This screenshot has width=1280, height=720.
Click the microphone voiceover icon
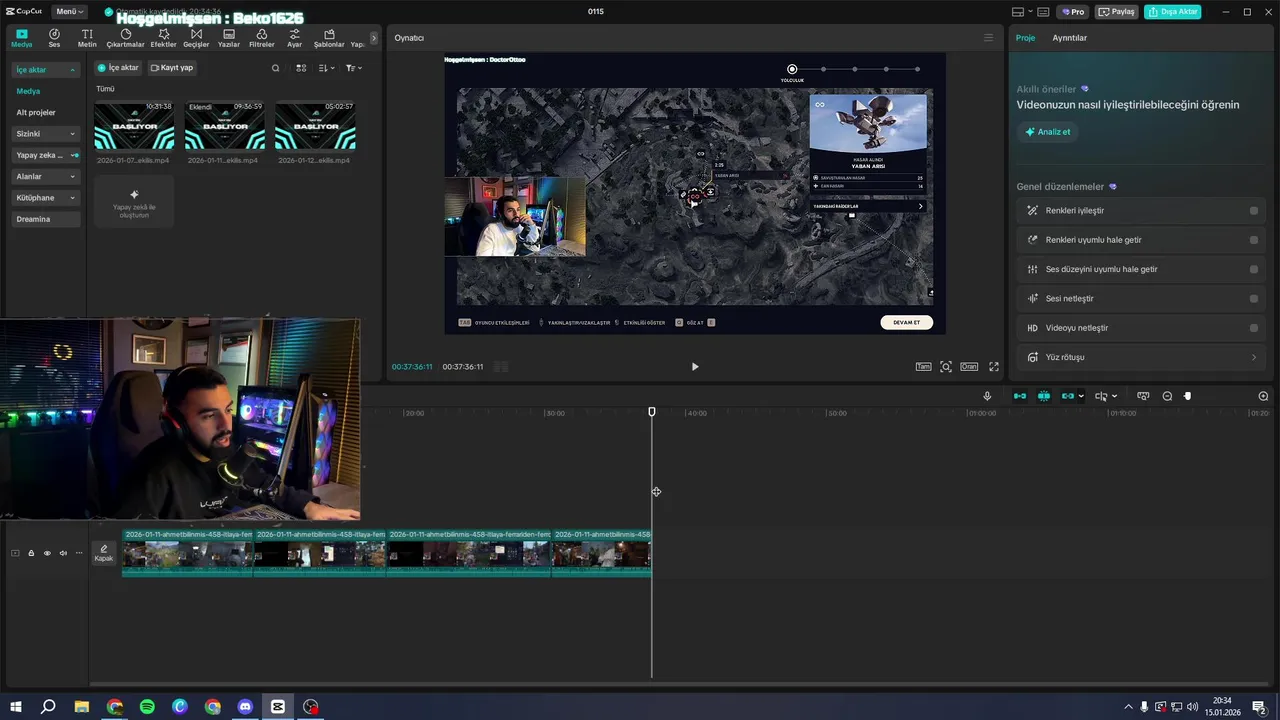(987, 396)
